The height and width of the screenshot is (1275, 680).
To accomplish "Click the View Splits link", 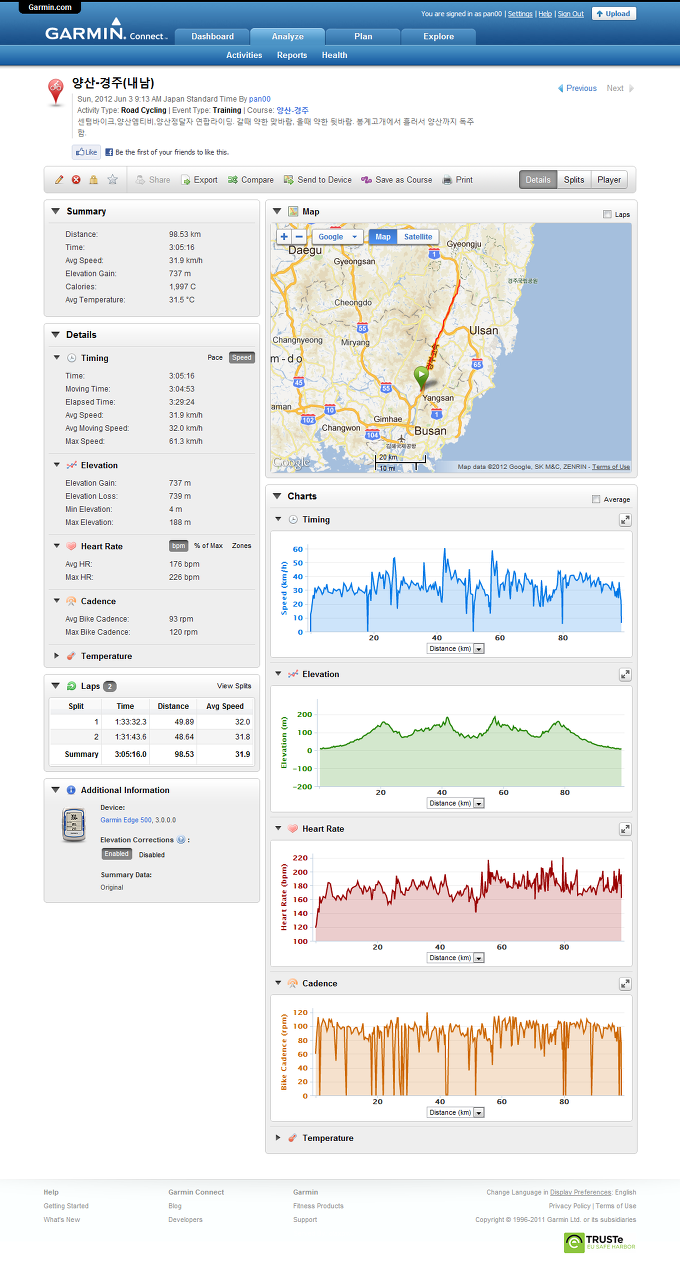I will pyautogui.click(x=234, y=686).
